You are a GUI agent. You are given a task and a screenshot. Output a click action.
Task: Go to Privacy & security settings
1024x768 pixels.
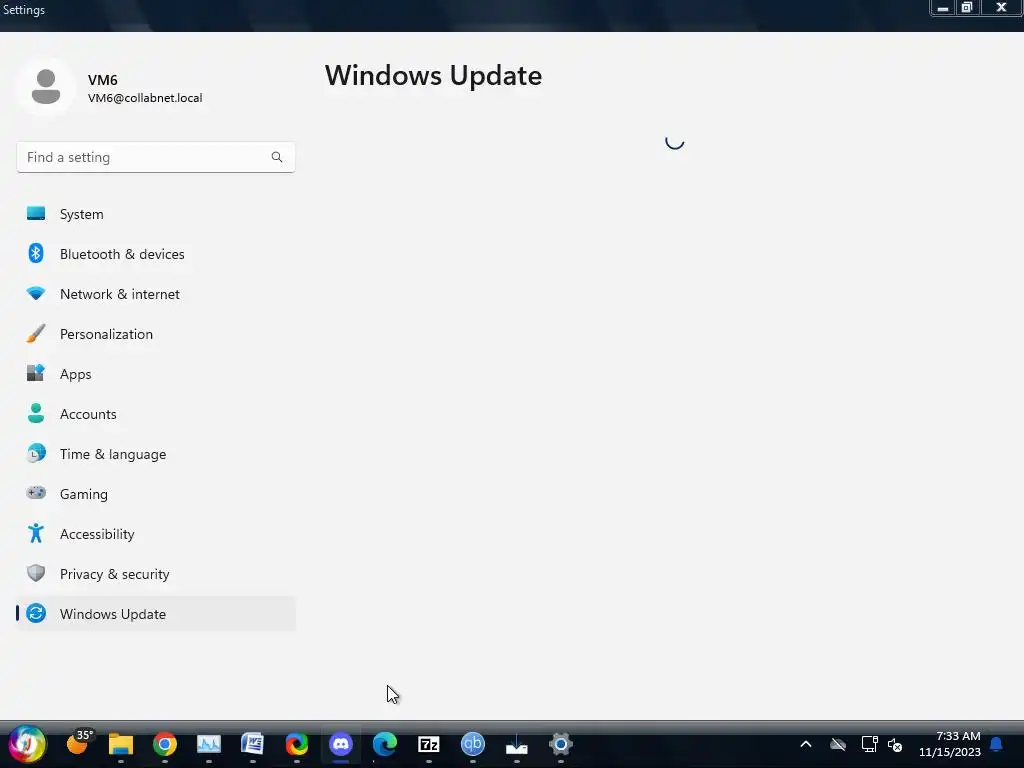(155, 574)
